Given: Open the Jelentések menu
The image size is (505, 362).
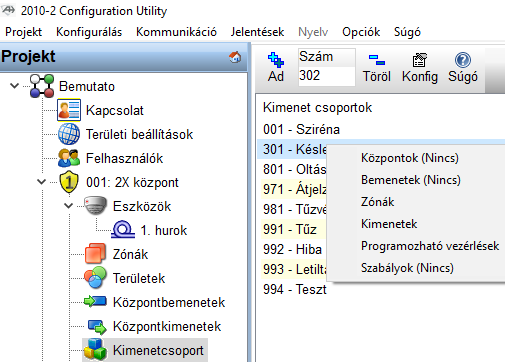Looking at the screenshot, I should pos(257,32).
